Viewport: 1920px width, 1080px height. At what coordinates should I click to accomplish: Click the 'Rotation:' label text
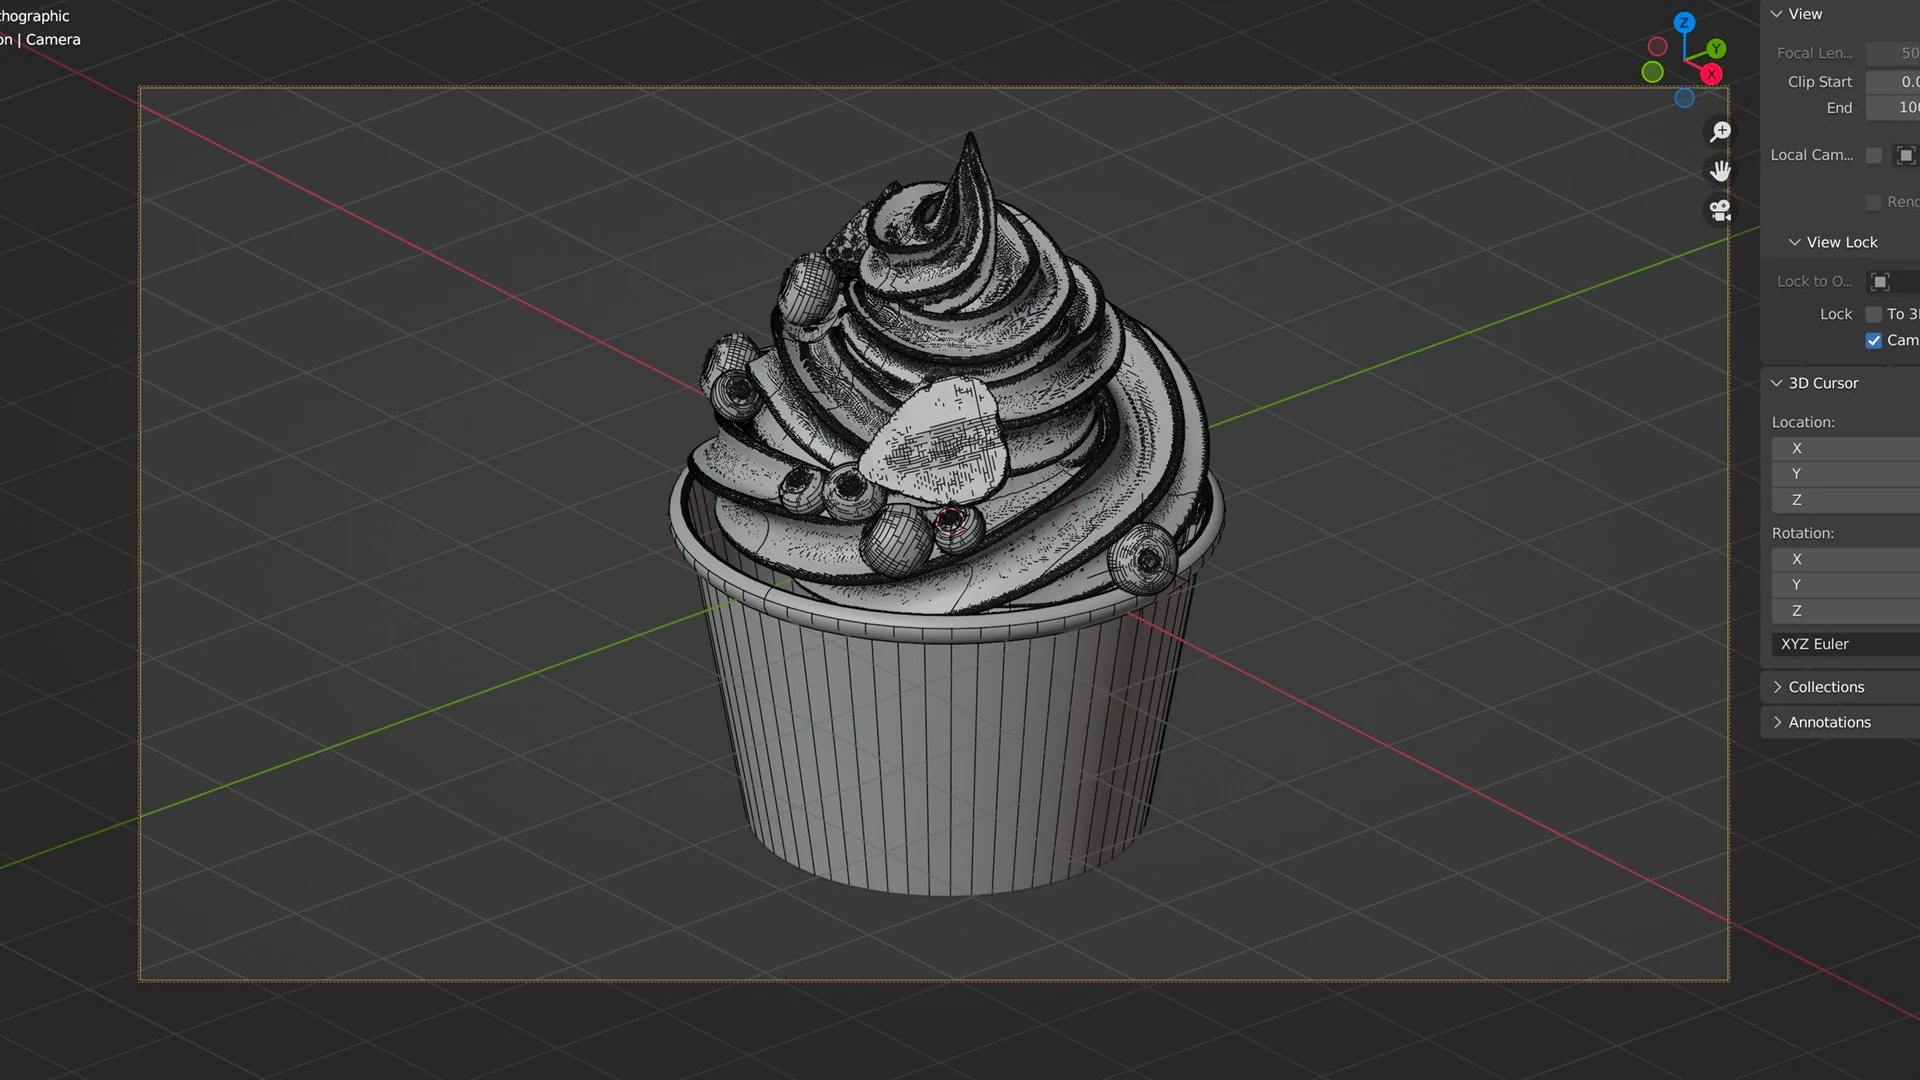1803,533
